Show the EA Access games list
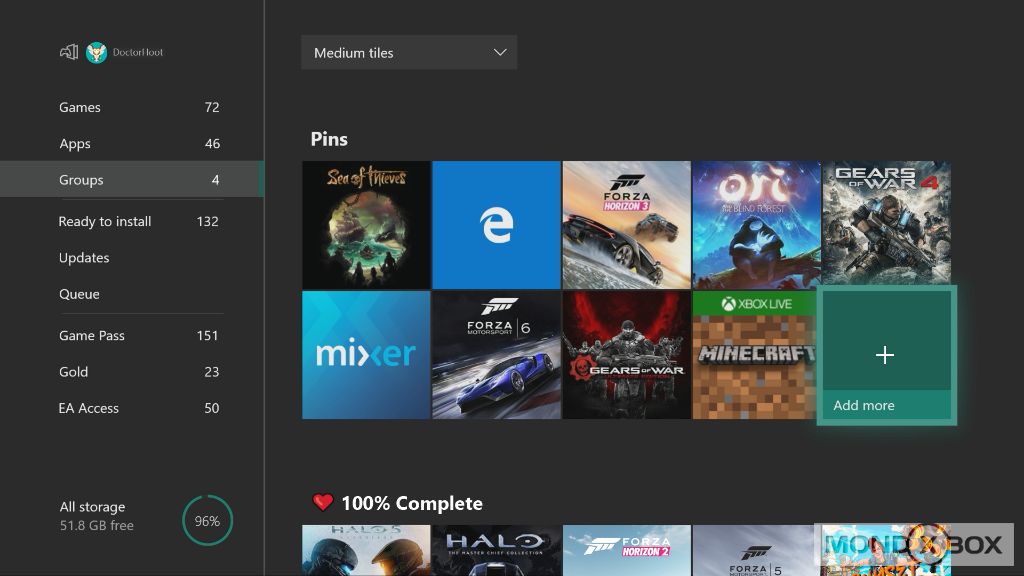Image resolution: width=1024 pixels, height=576 pixels. pos(89,408)
